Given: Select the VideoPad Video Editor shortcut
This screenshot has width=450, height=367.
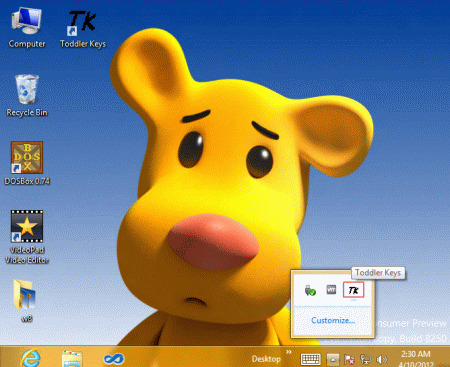Looking at the screenshot, I should coord(27,237).
